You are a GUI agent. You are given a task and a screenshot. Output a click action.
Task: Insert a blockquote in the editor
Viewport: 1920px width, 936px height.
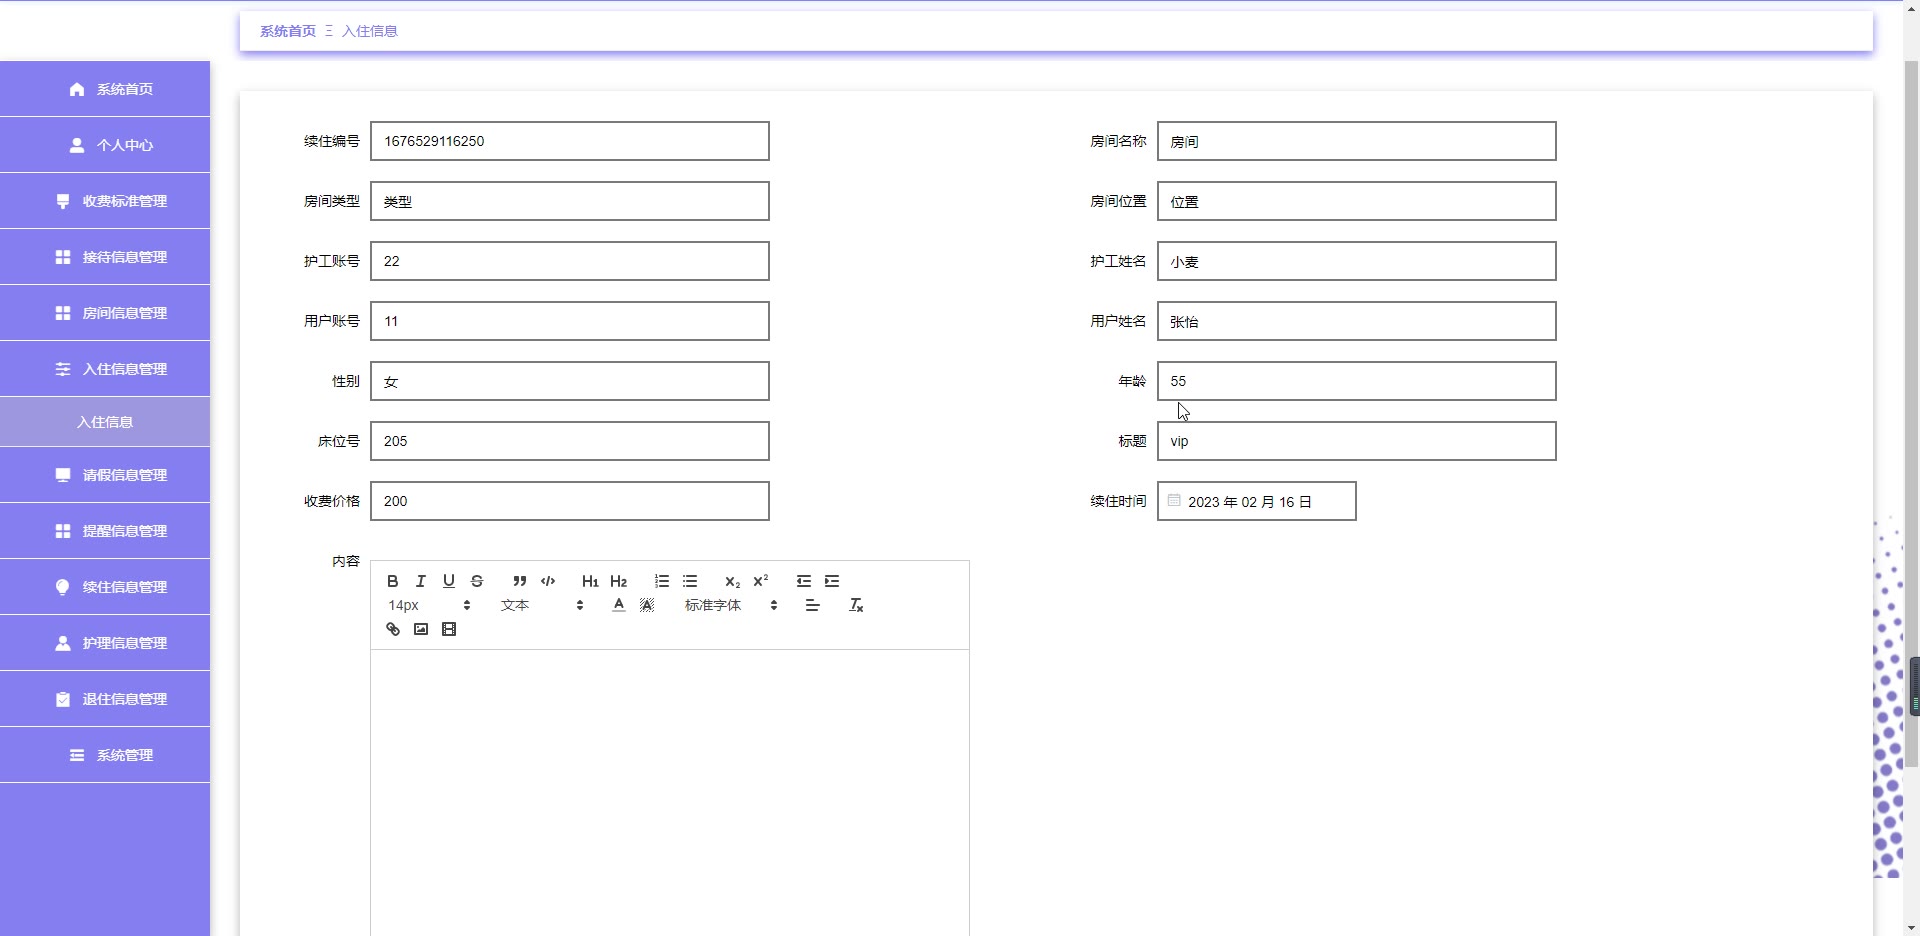click(x=519, y=581)
